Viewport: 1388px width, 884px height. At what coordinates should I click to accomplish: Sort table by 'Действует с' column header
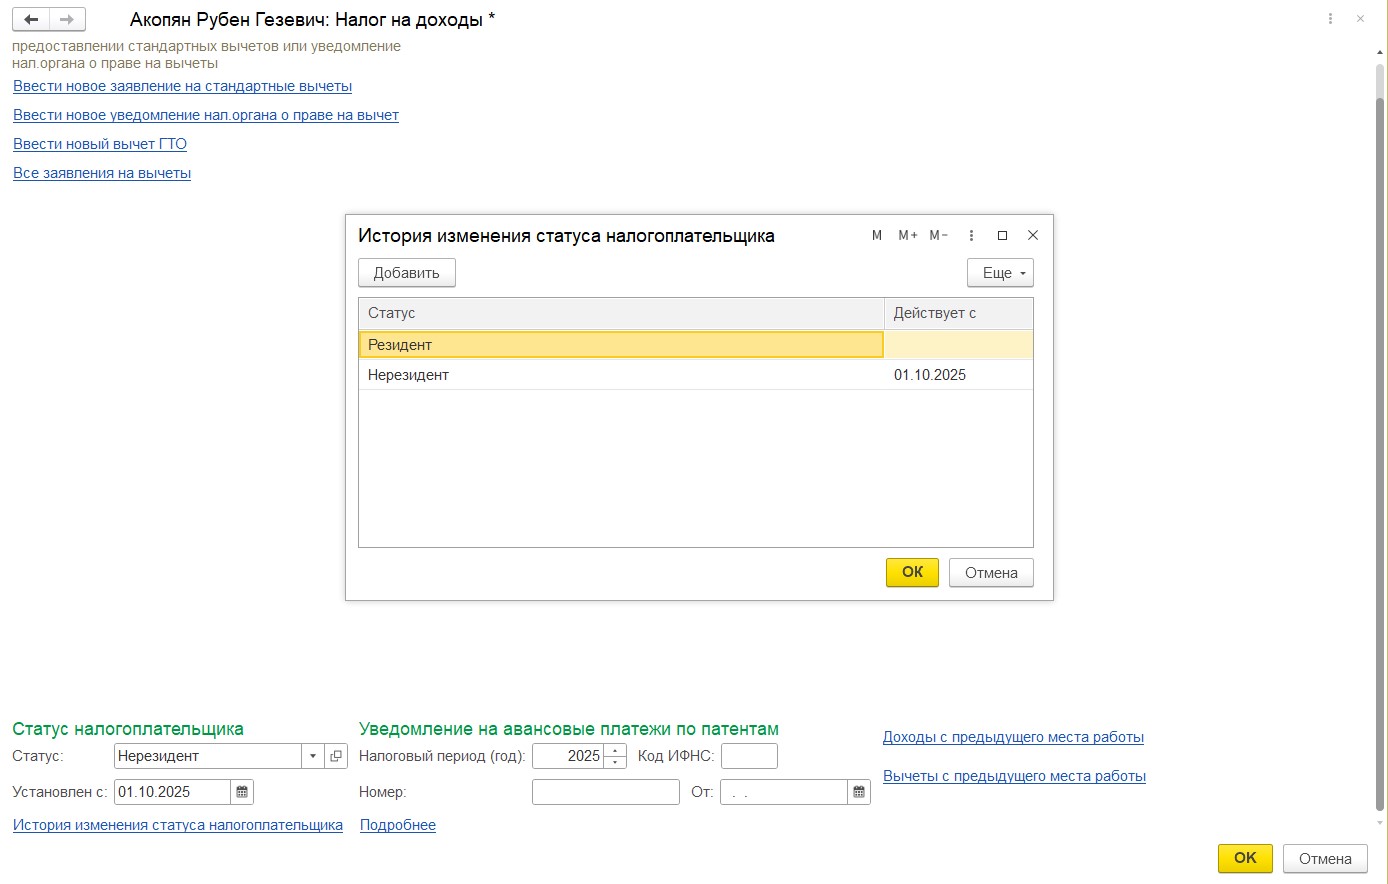[x=957, y=313]
